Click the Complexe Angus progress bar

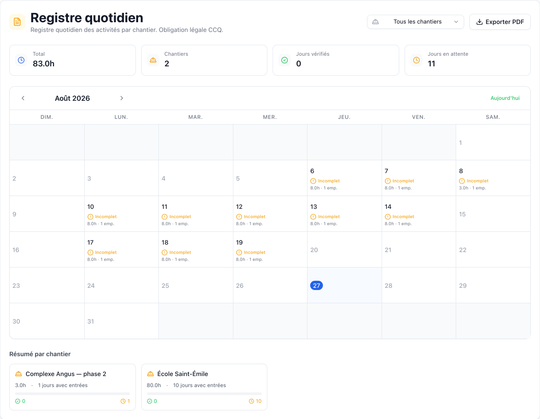pos(72,393)
